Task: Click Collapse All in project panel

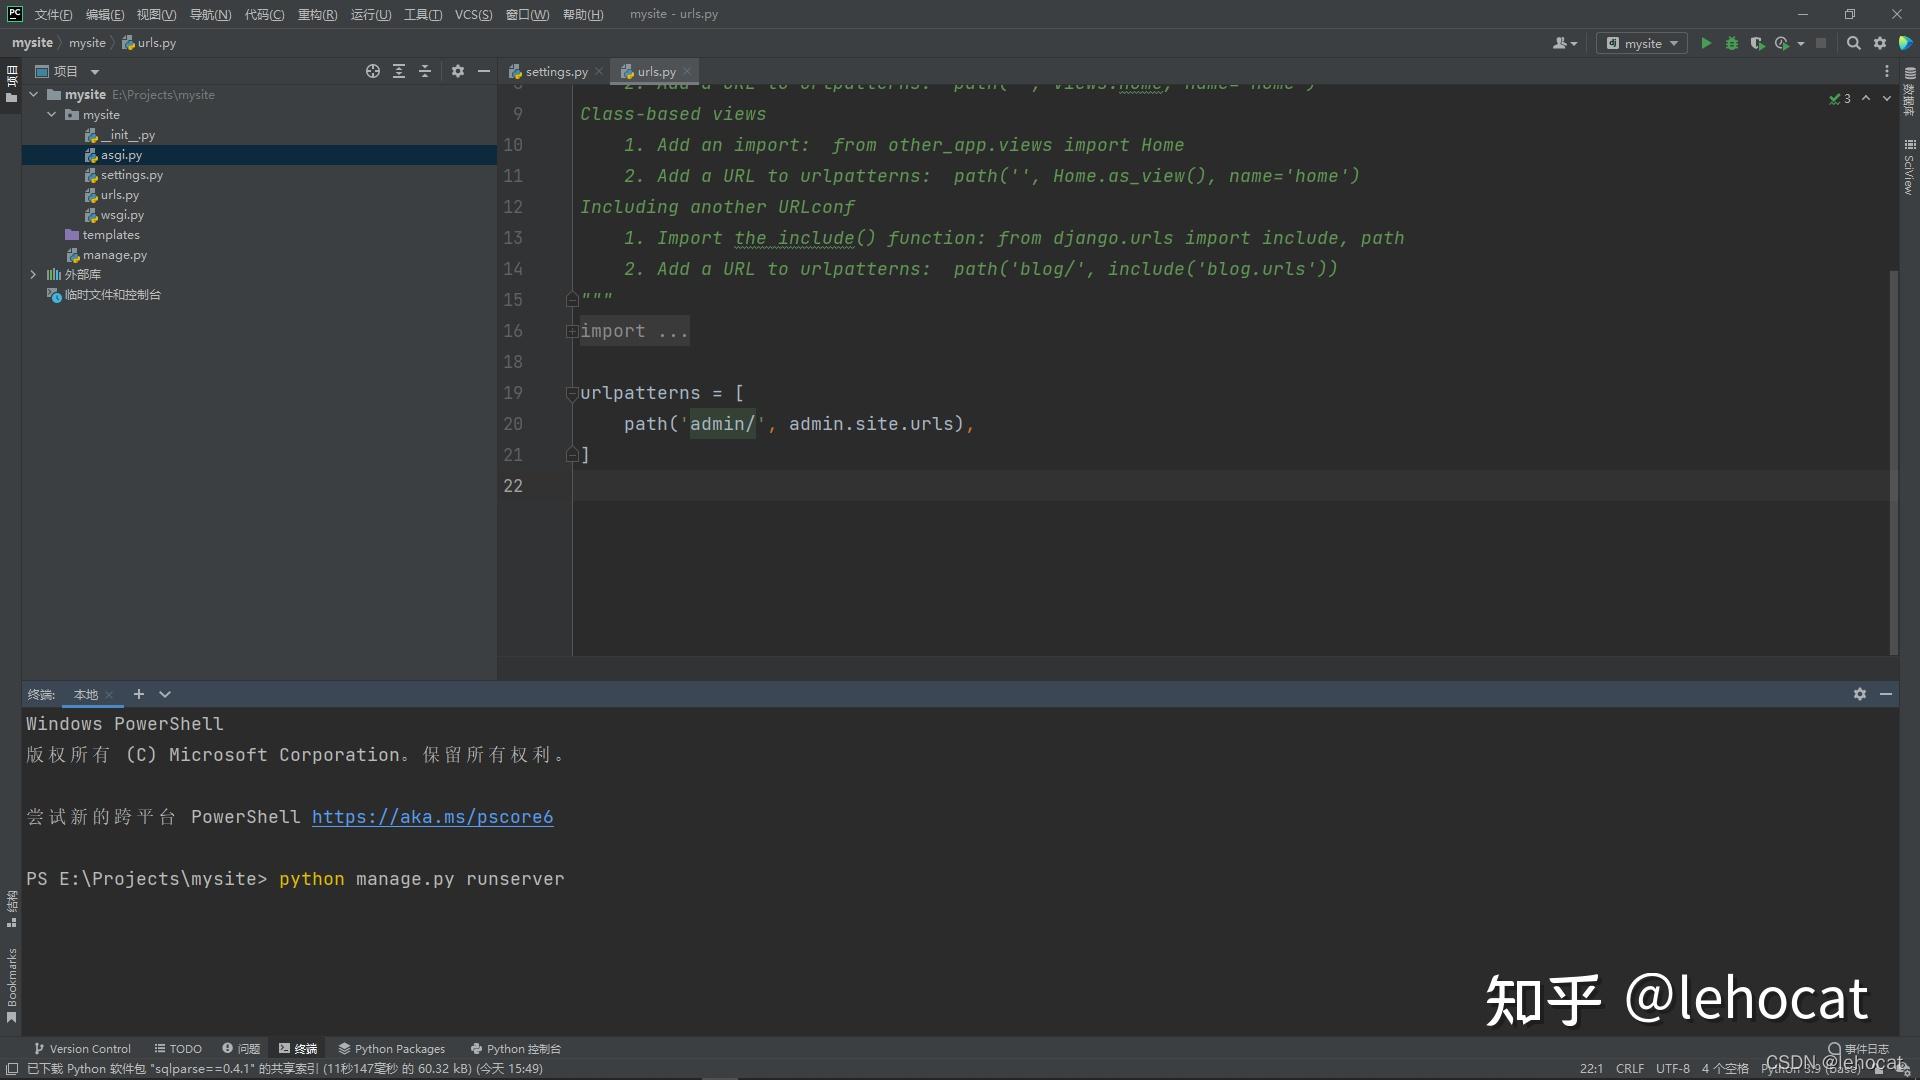Action: click(425, 71)
